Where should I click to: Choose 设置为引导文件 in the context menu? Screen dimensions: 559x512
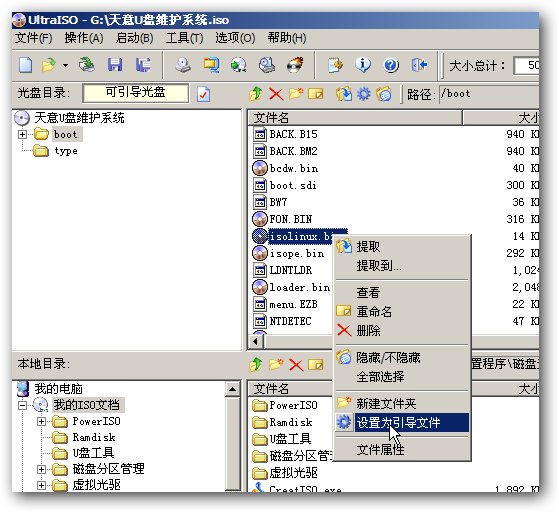click(x=402, y=423)
